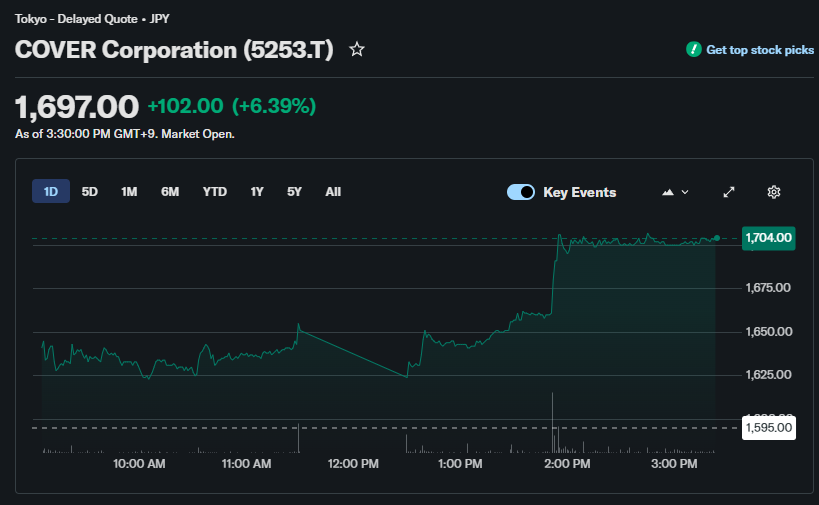Click the 11:00 AM axis label
Screen dimensions: 819x505
click(246, 464)
